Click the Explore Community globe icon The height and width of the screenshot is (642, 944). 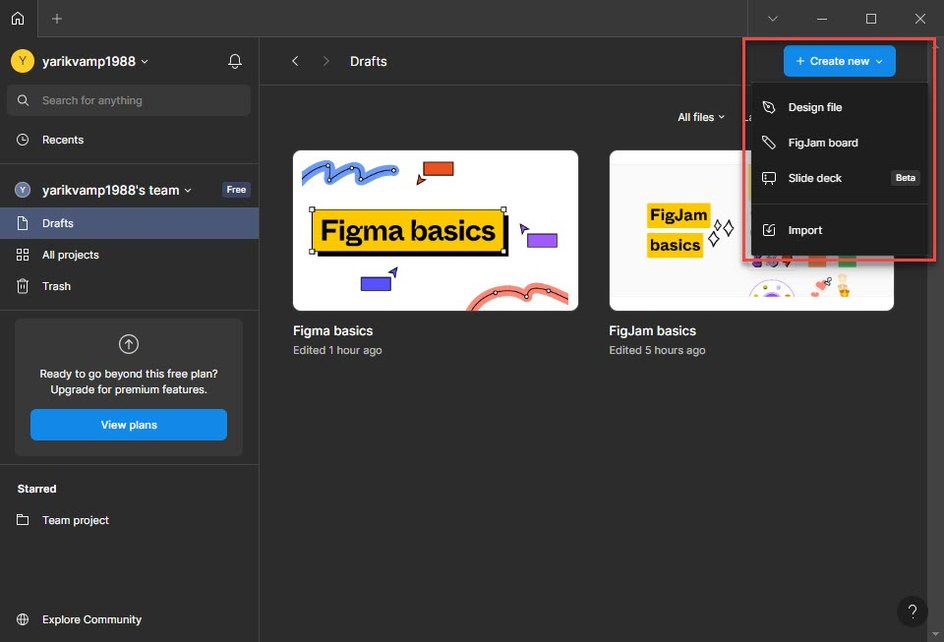[22, 619]
